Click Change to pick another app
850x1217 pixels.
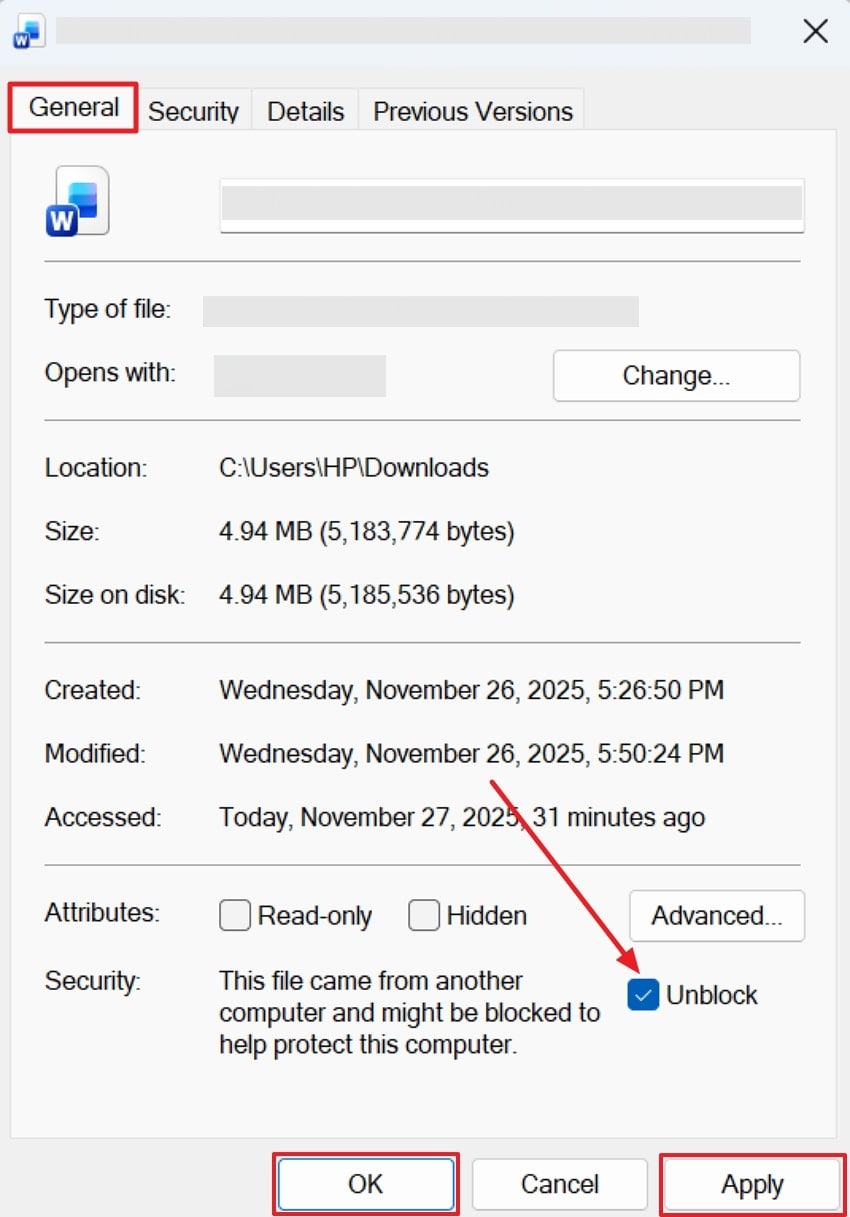click(x=676, y=376)
